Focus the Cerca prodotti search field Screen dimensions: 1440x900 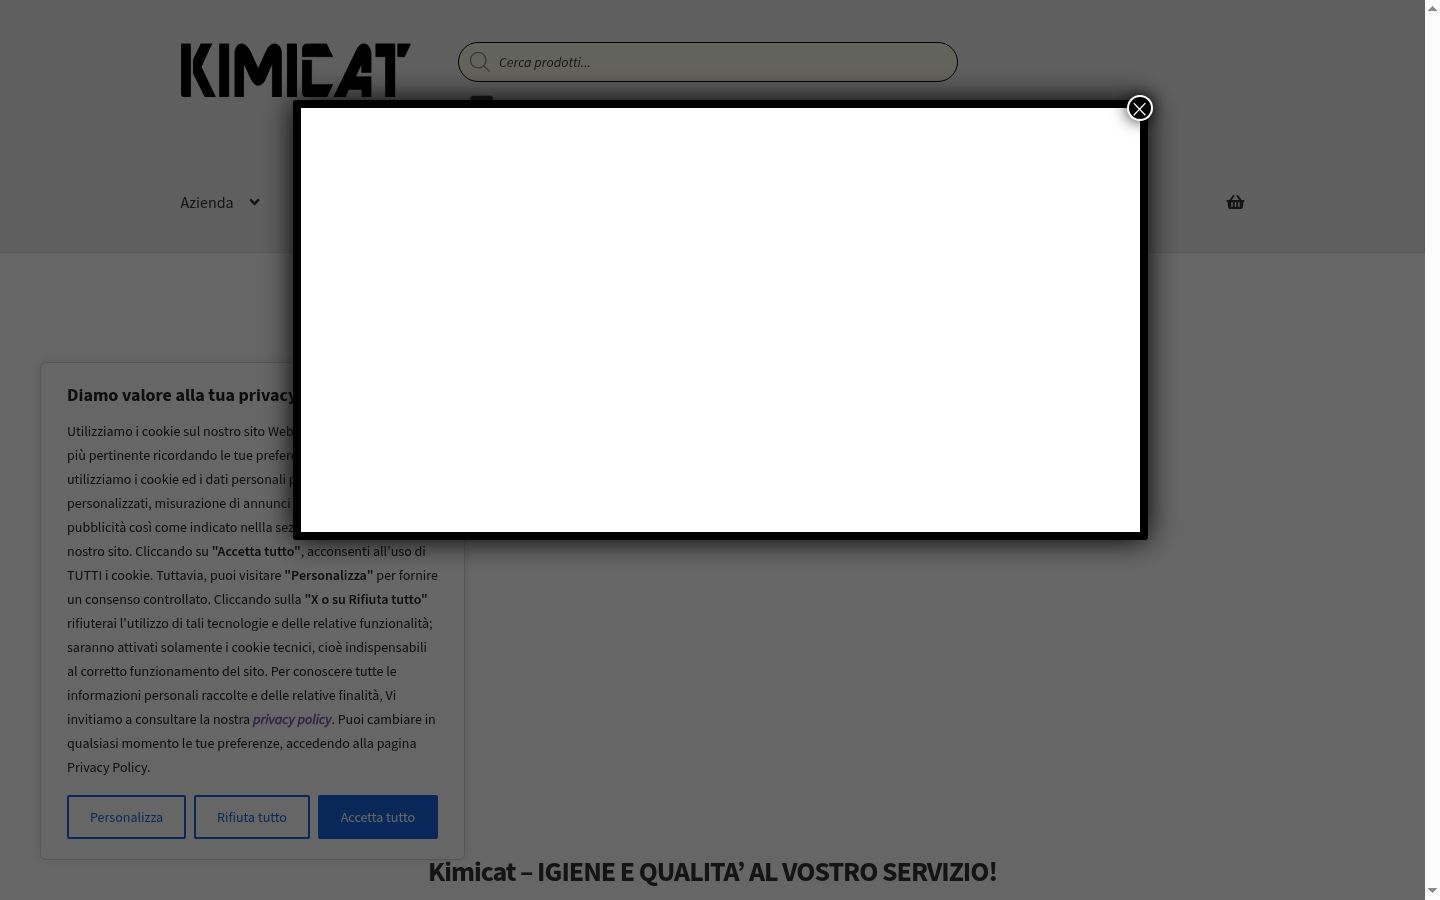(708, 62)
